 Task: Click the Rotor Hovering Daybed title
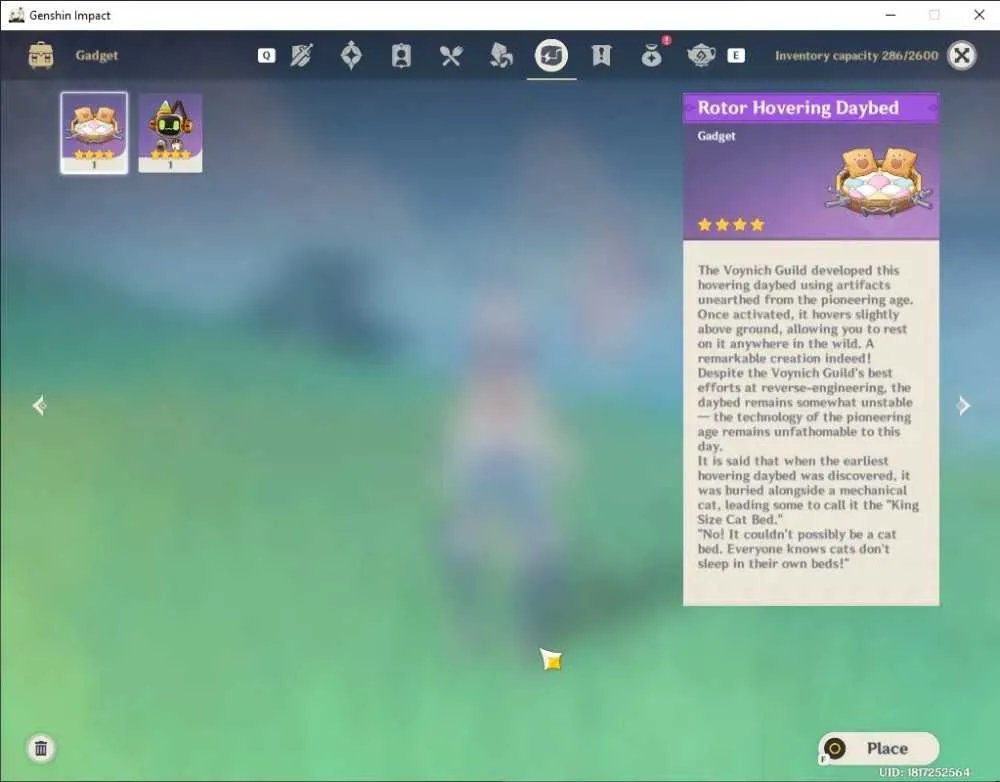click(x=798, y=108)
